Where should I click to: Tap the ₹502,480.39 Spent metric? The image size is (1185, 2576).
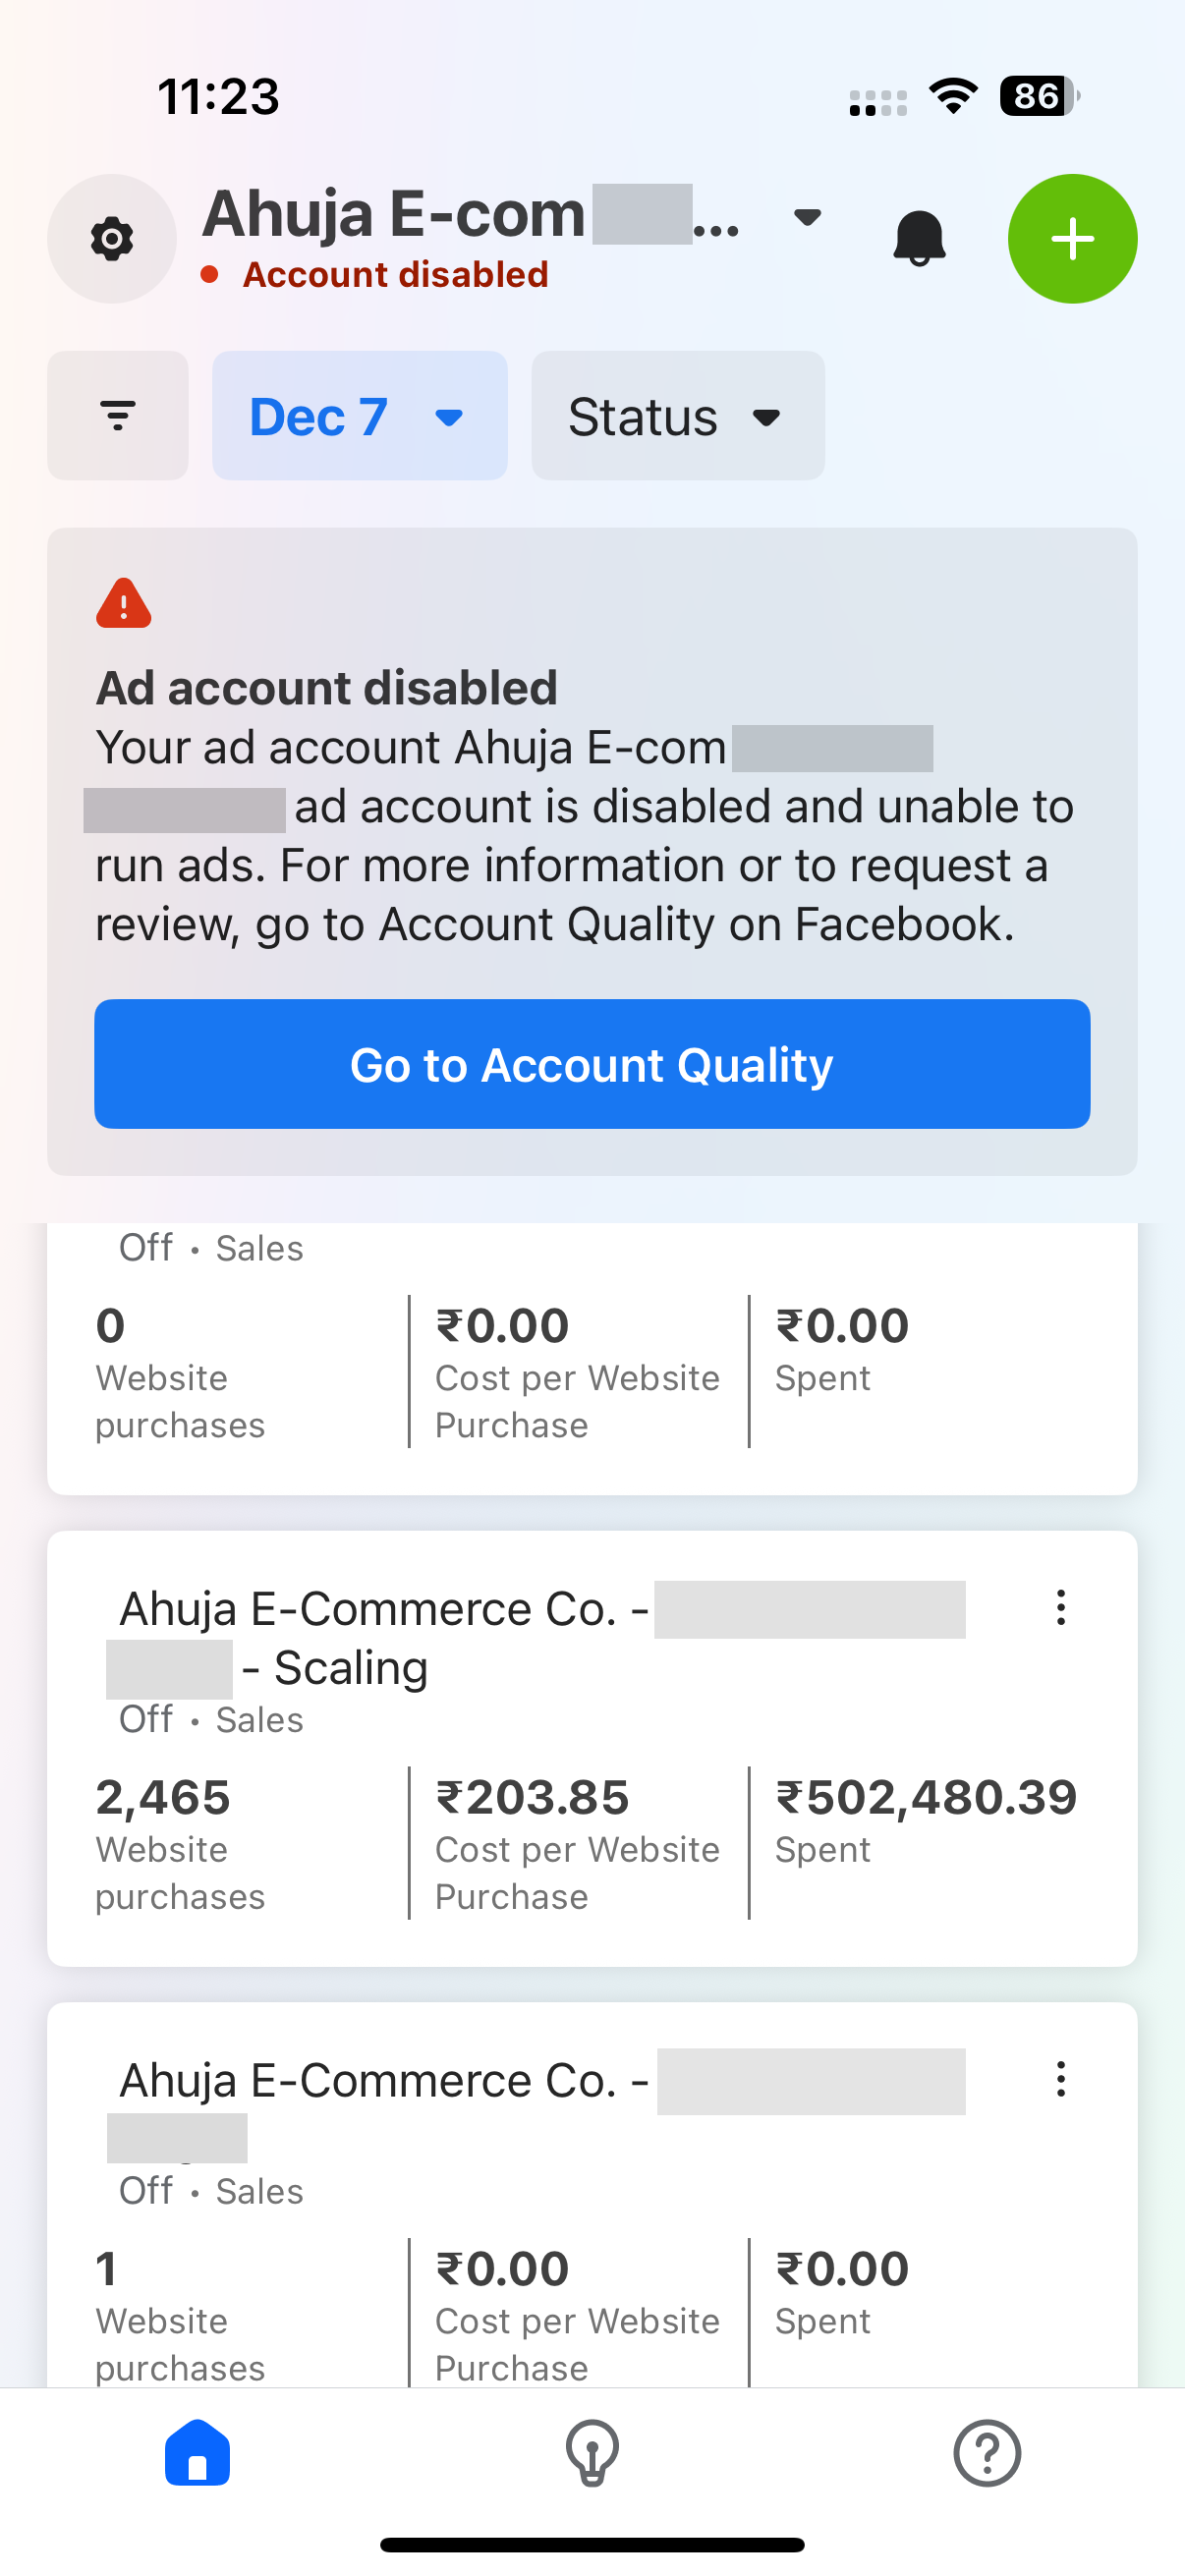coord(926,1820)
